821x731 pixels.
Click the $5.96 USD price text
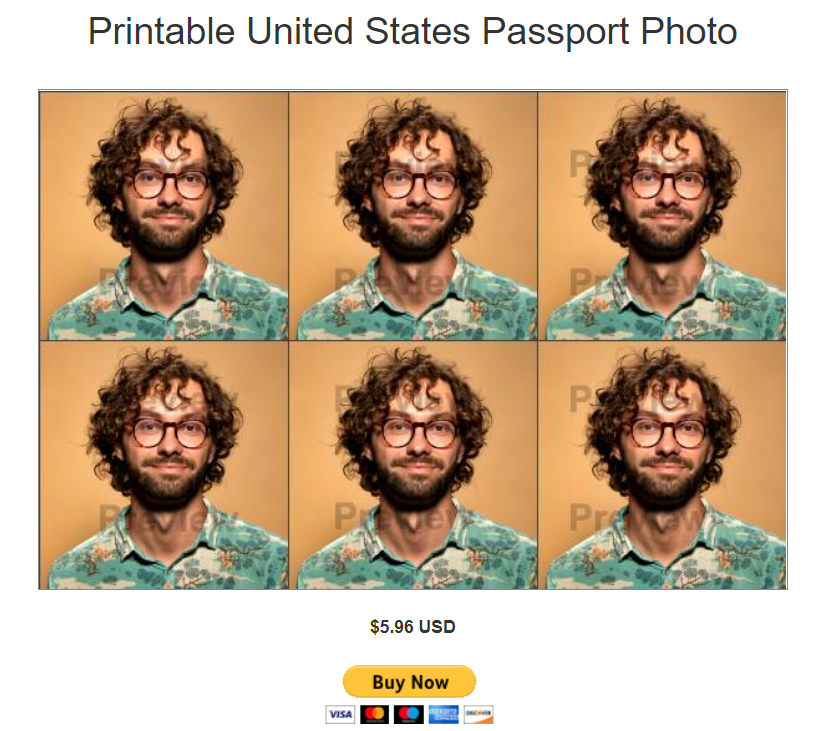[x=413, y=626]
